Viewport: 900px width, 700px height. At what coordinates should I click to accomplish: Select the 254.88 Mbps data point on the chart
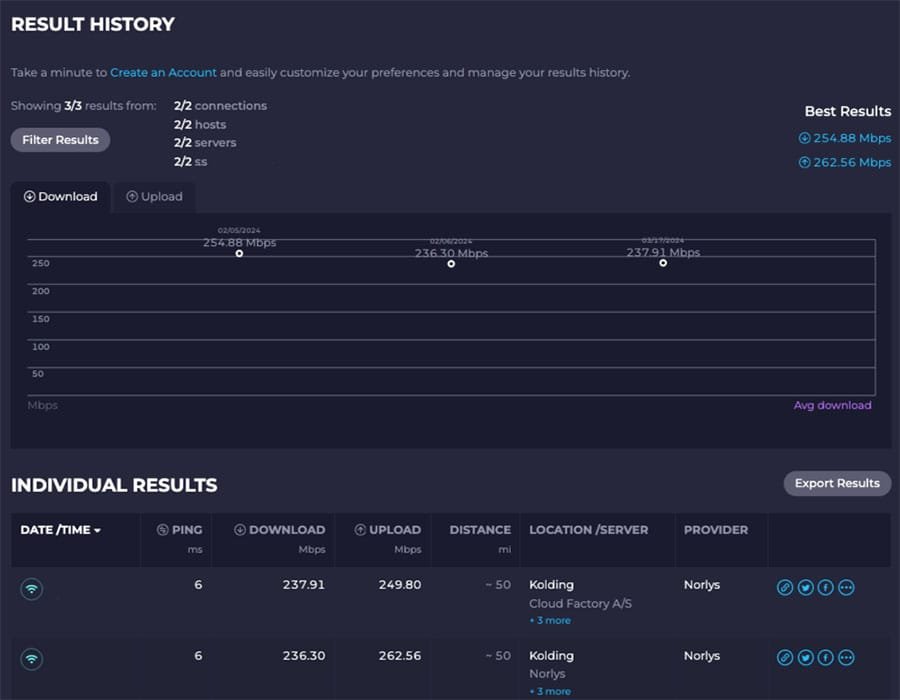pyautogui.click(x=238, y=254)
